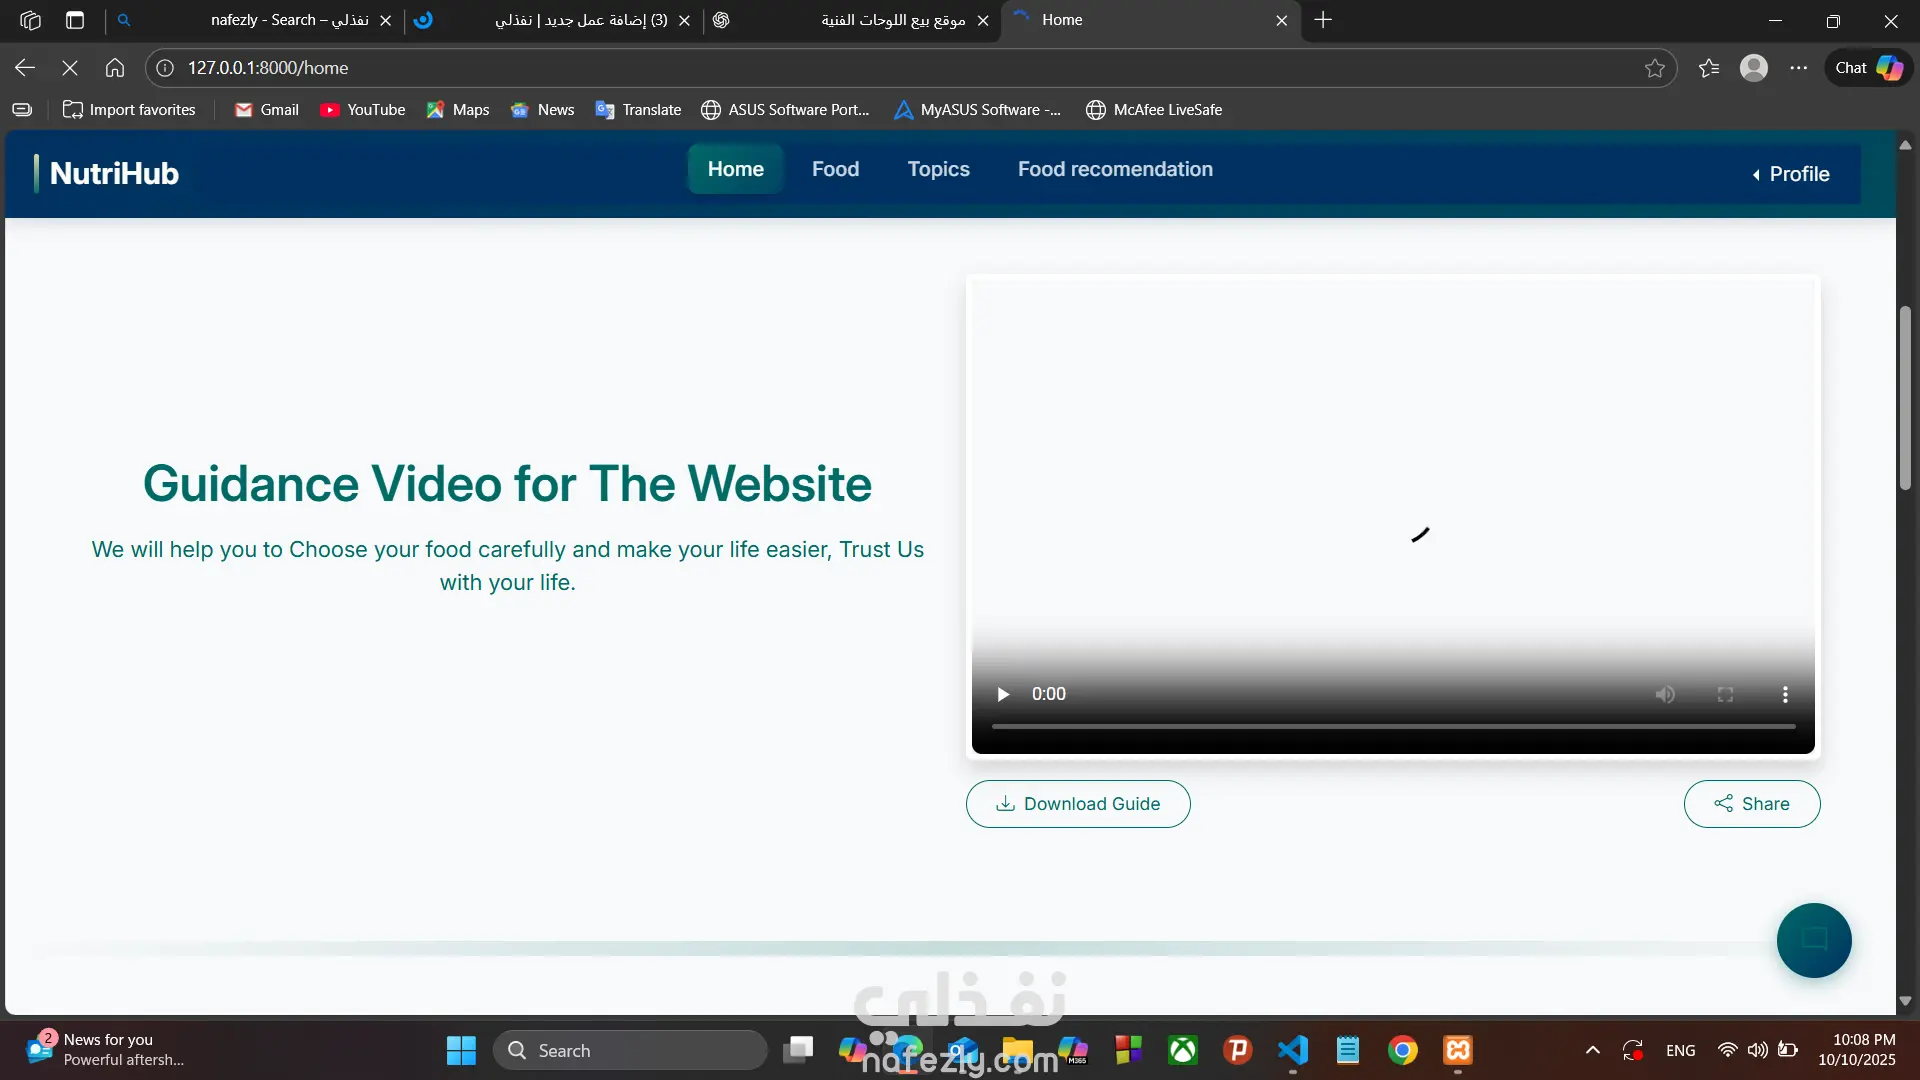1920x1080 pixels.
Task: Mute the video volume icon
Action: coord(1665,694)
